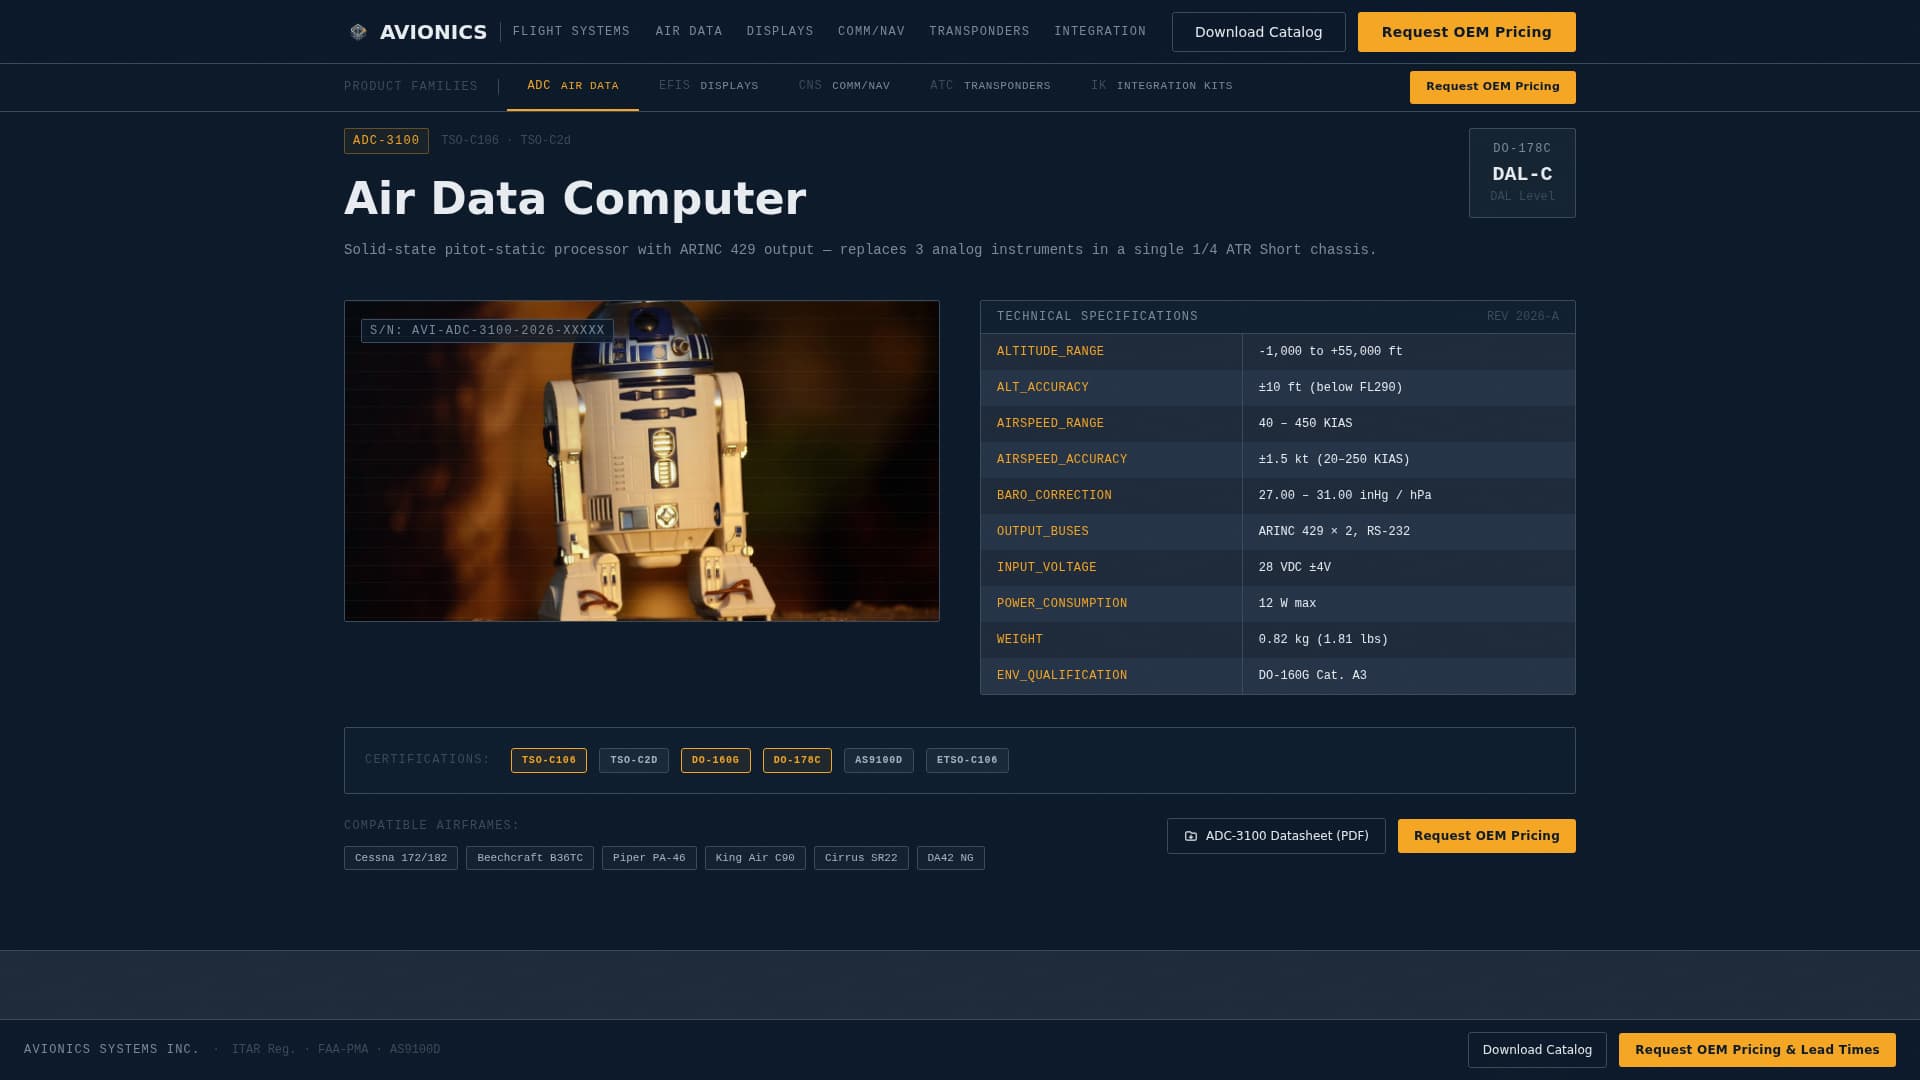Click Request OEM Pricing & Lead Times in footer

[1757, 1049]
